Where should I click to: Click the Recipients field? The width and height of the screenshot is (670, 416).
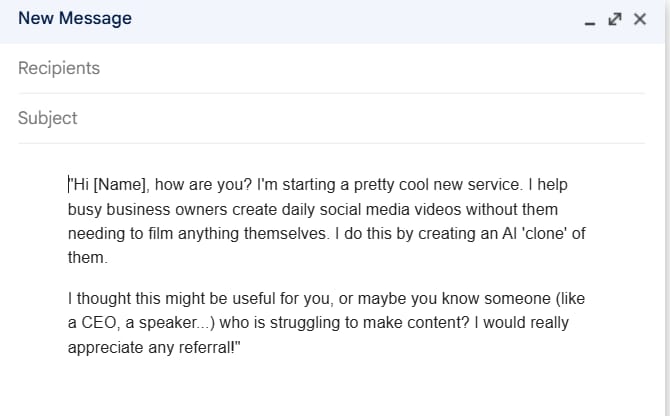(330, 68)
